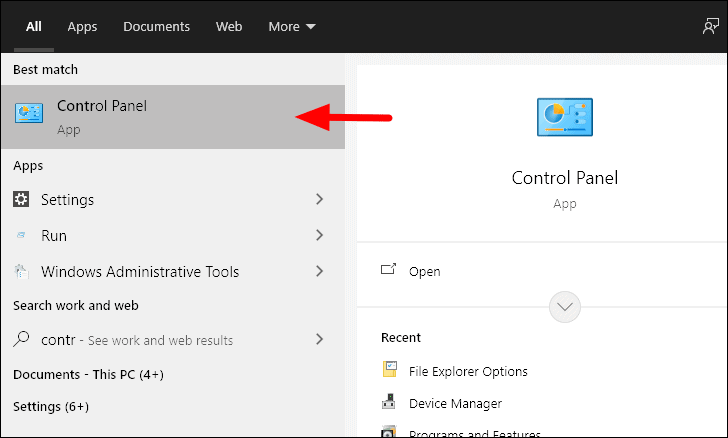Click the Windows Administrative Tools icon
This screenshot has width=728, height=438.
(21, 271)
